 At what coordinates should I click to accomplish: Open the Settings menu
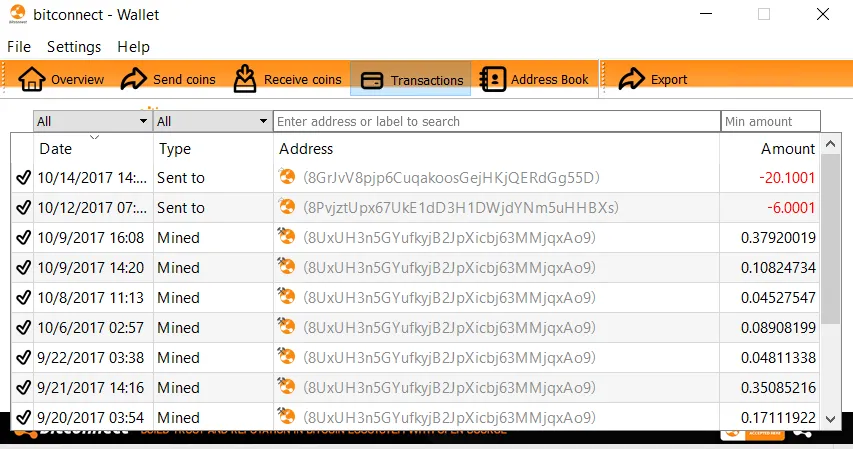74,47
